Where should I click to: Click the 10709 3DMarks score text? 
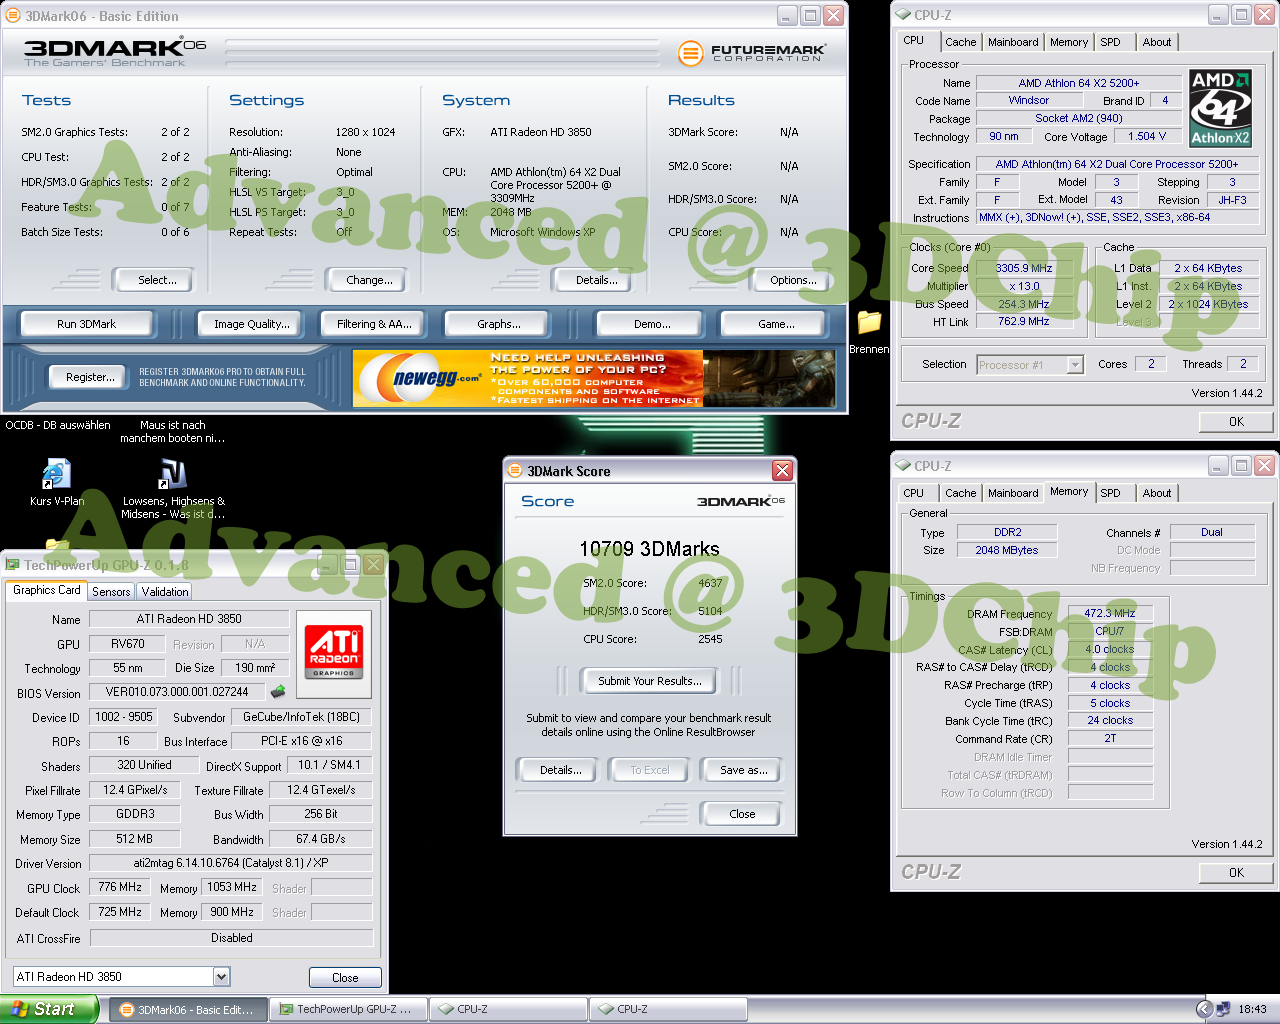click(x=650, y=549)
